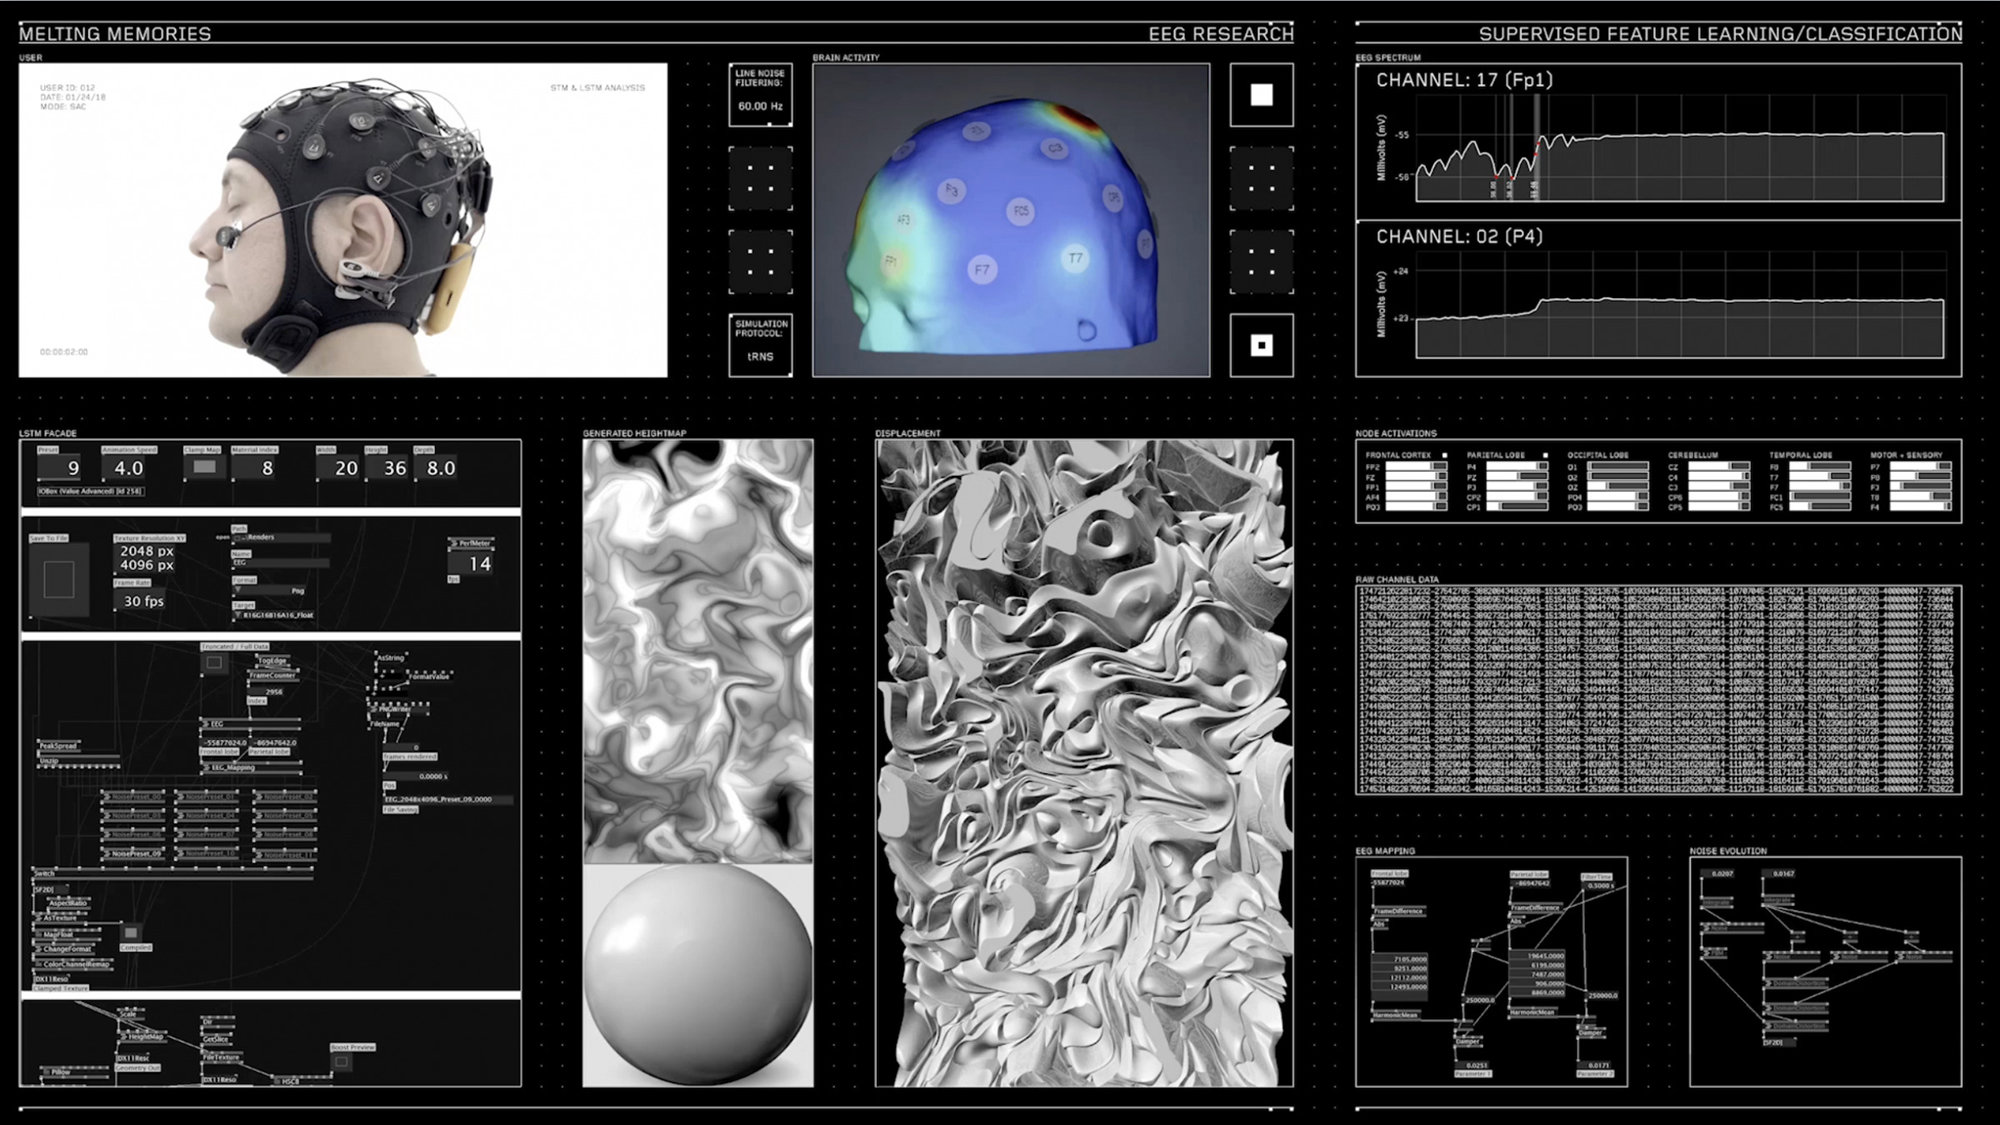Click the four-dot icon above Simulation Protocol
This screenshot has width=2000, height=1125.
[x=760, y=262]
